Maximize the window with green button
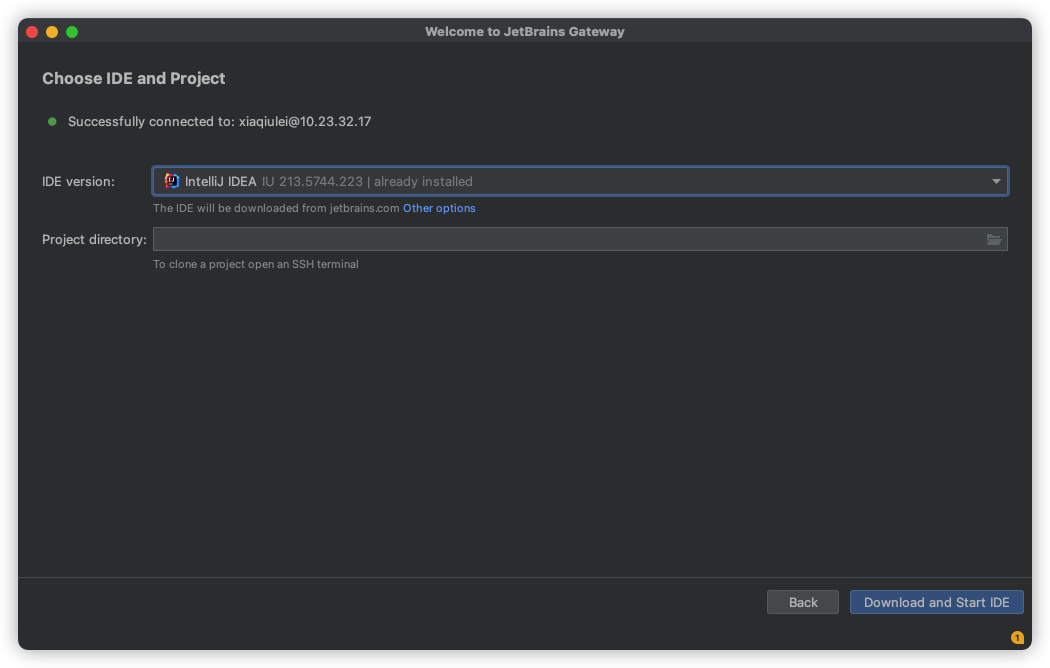1050x668 pixels. pyautogui.click(x=72, y=31)
